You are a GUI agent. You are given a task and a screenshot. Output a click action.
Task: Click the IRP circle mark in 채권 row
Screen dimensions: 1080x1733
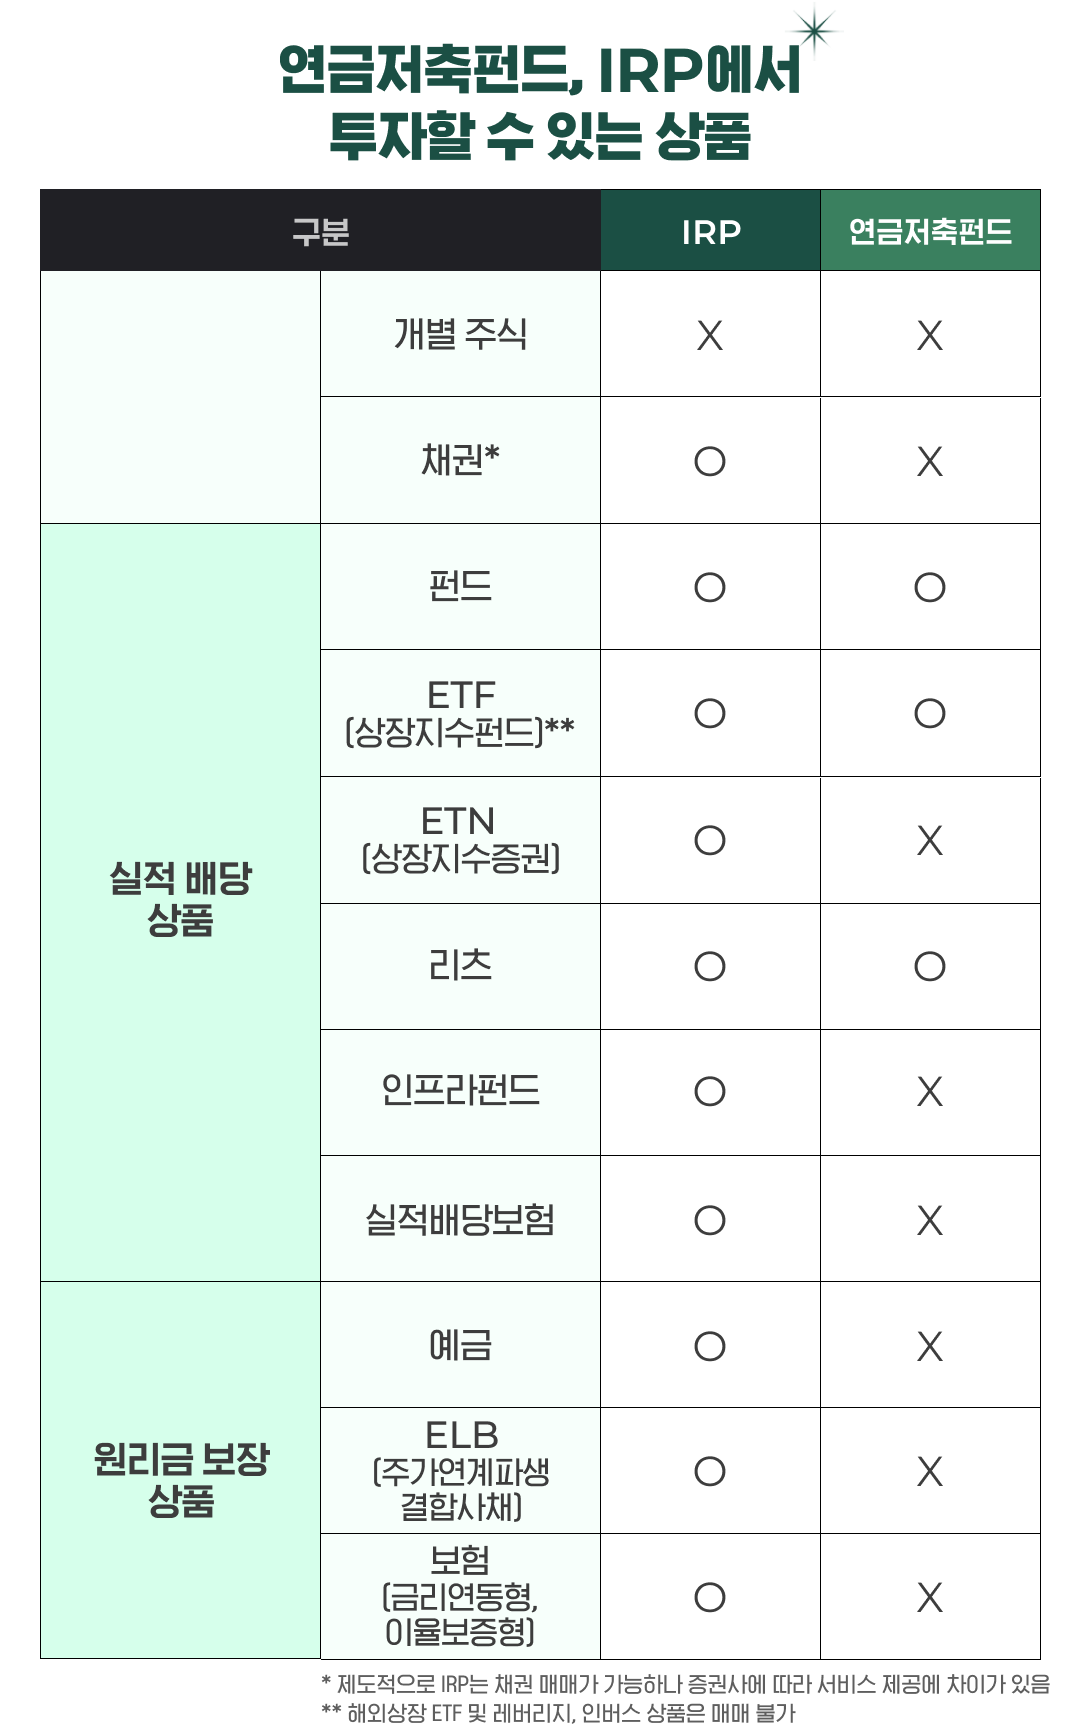click(710, 461)
